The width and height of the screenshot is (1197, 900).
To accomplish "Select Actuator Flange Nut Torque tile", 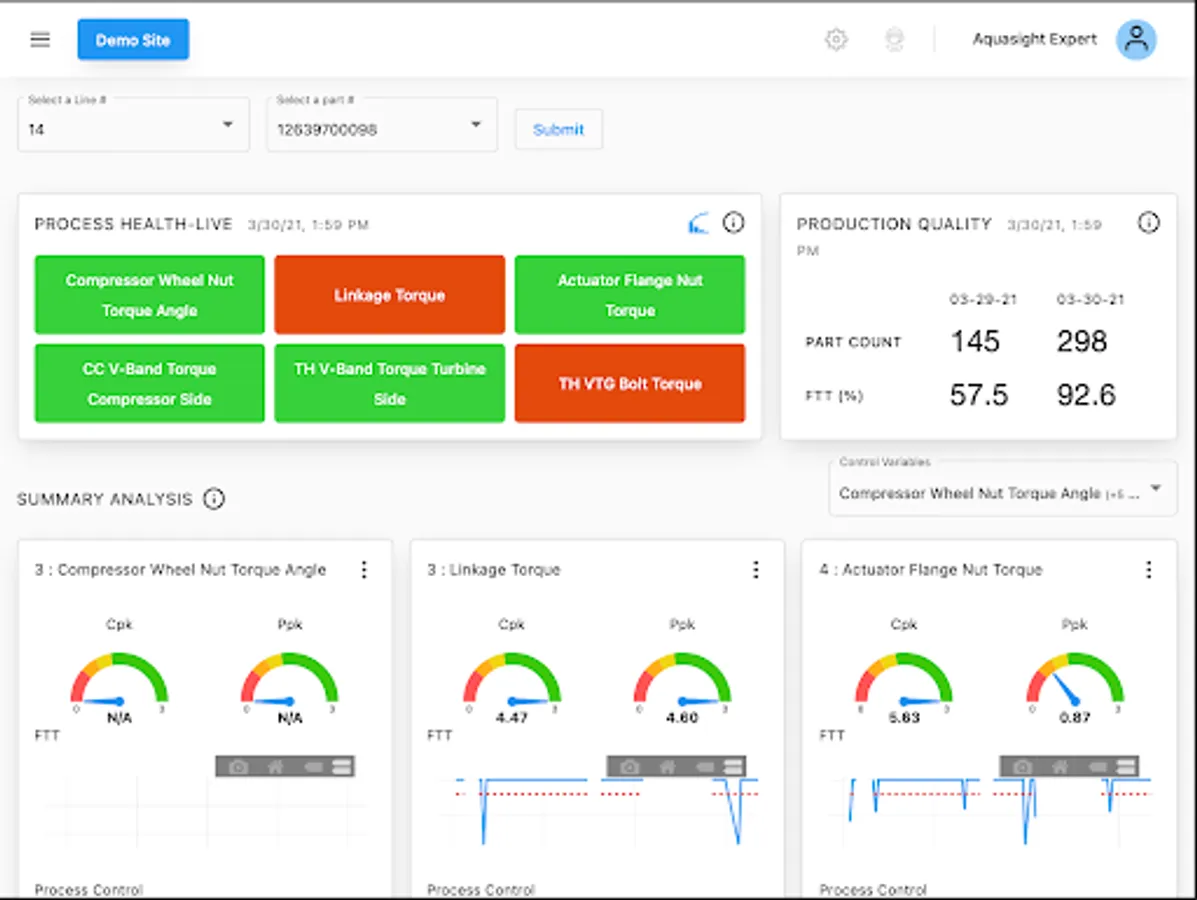I will tap(630, 295).
